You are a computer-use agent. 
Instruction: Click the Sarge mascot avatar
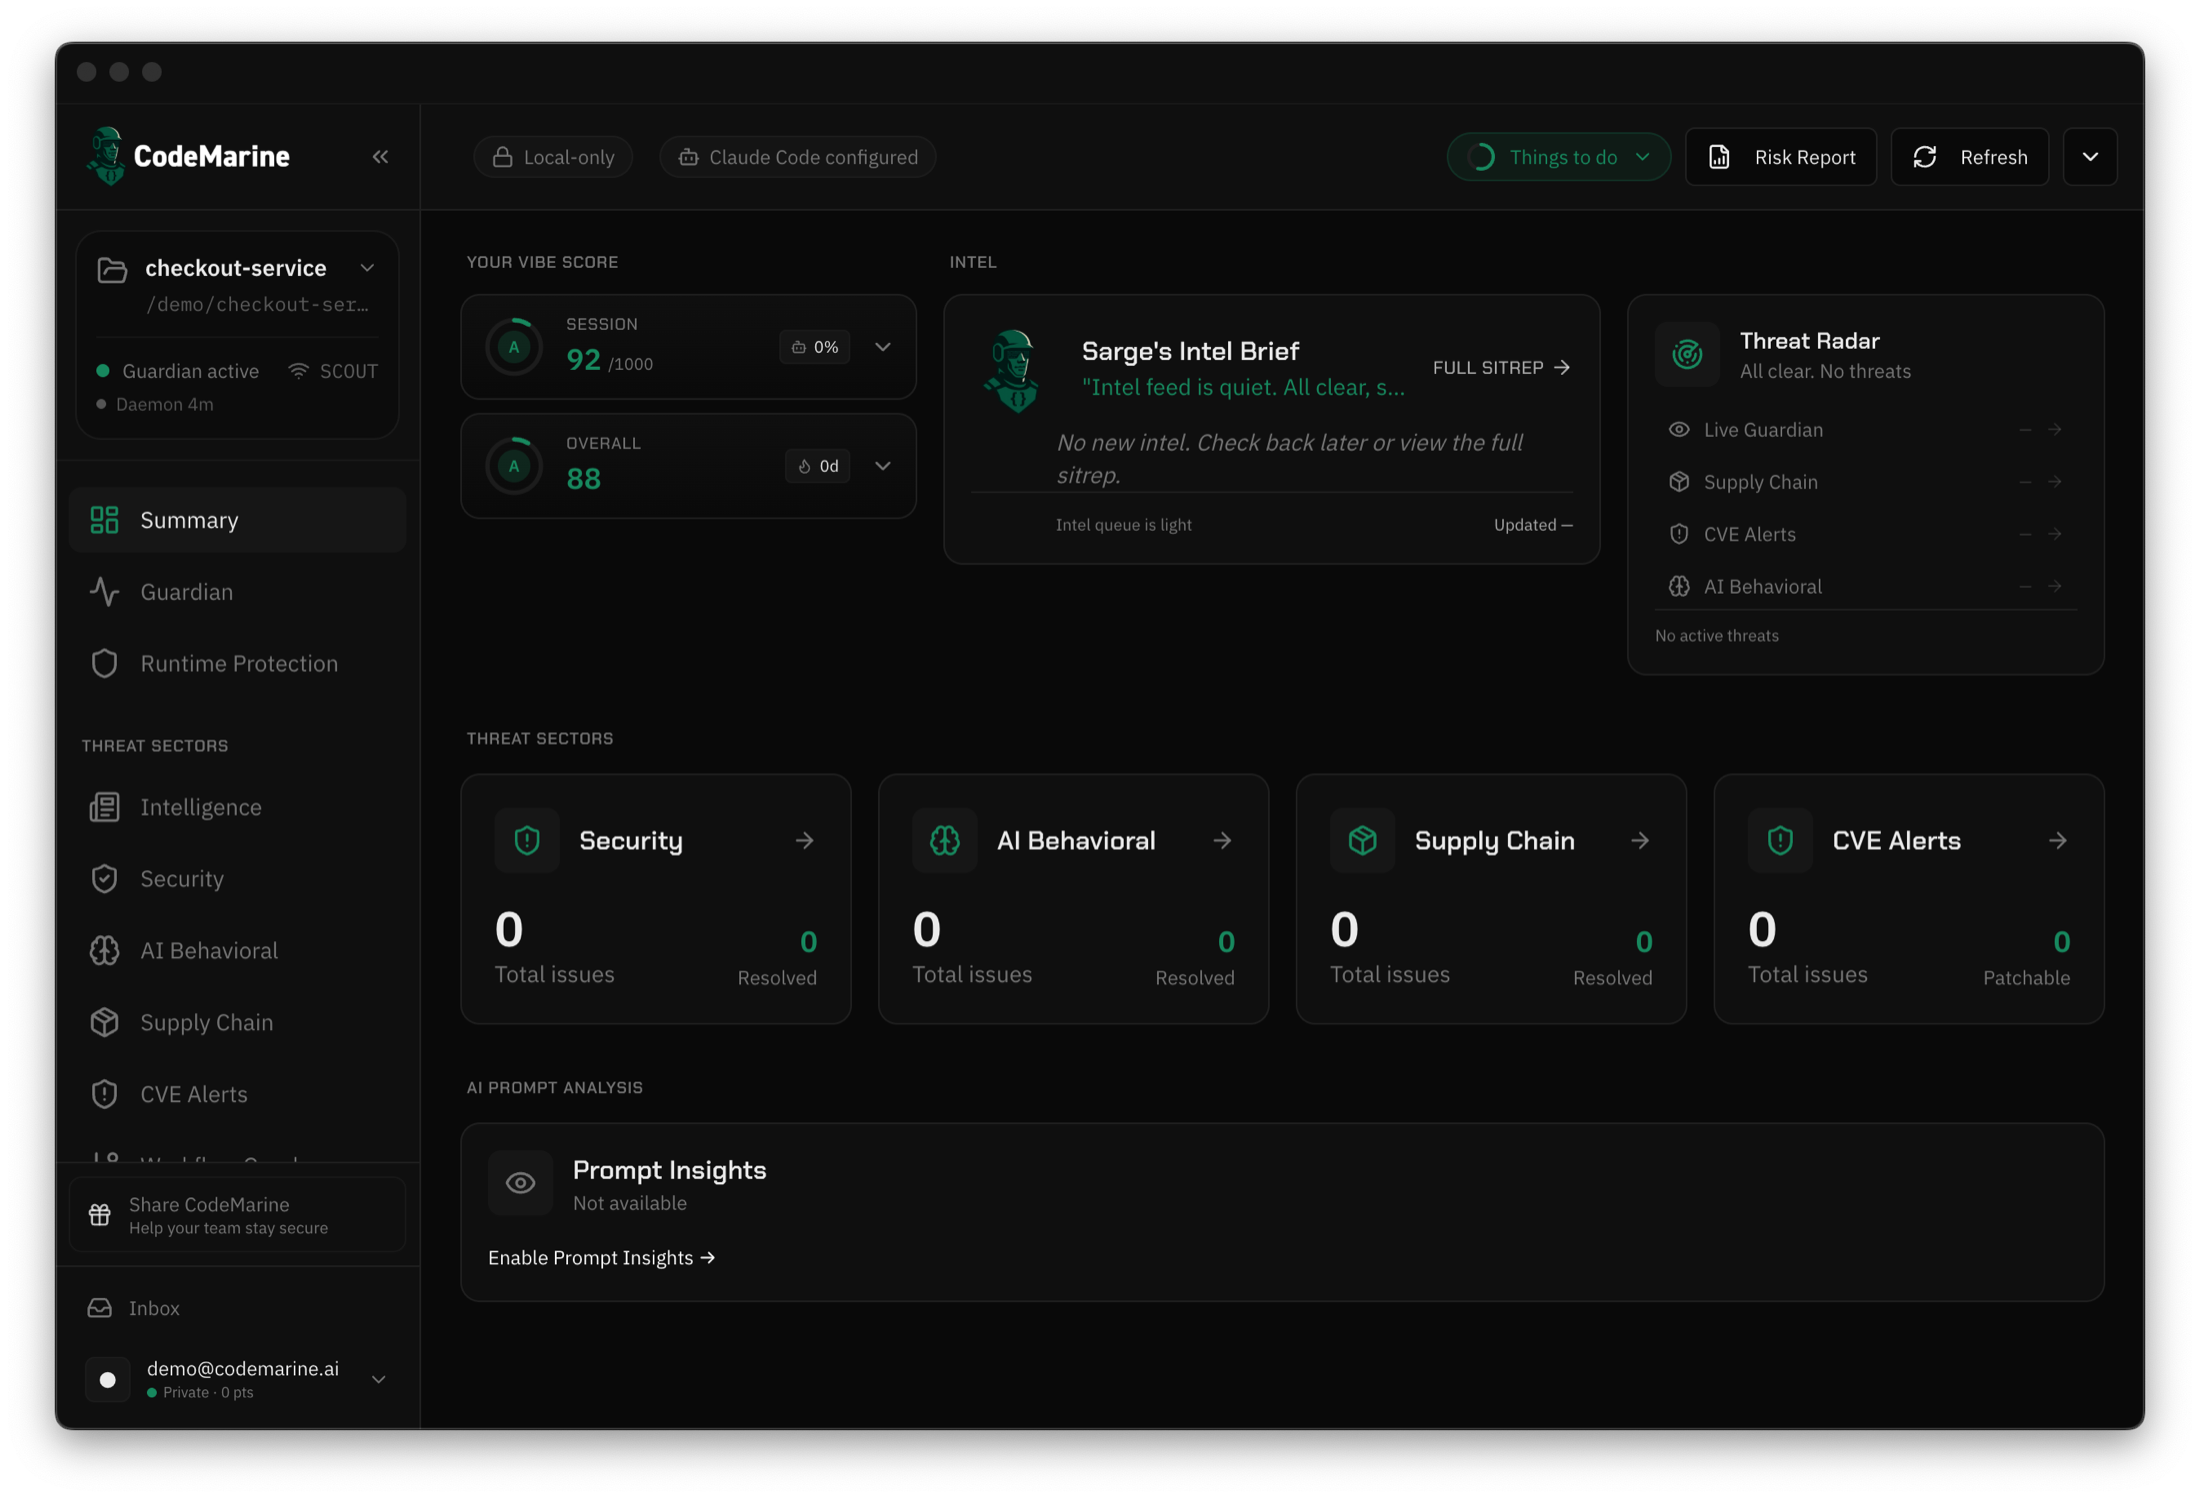[1014, 371]
